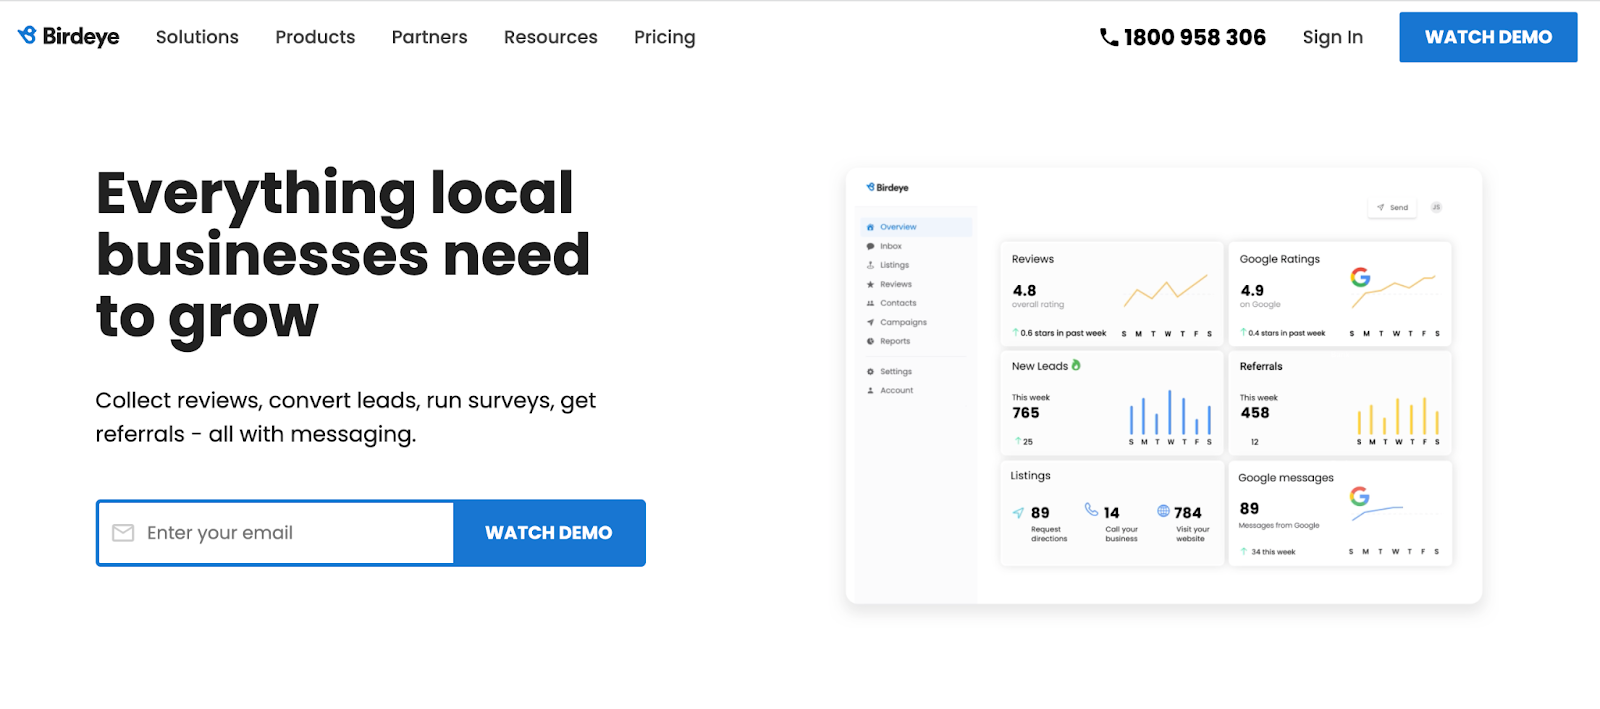Click the WATCH DEMO button beside email field
This screenshot has width=1600, height=709.
tap(549, 533)
